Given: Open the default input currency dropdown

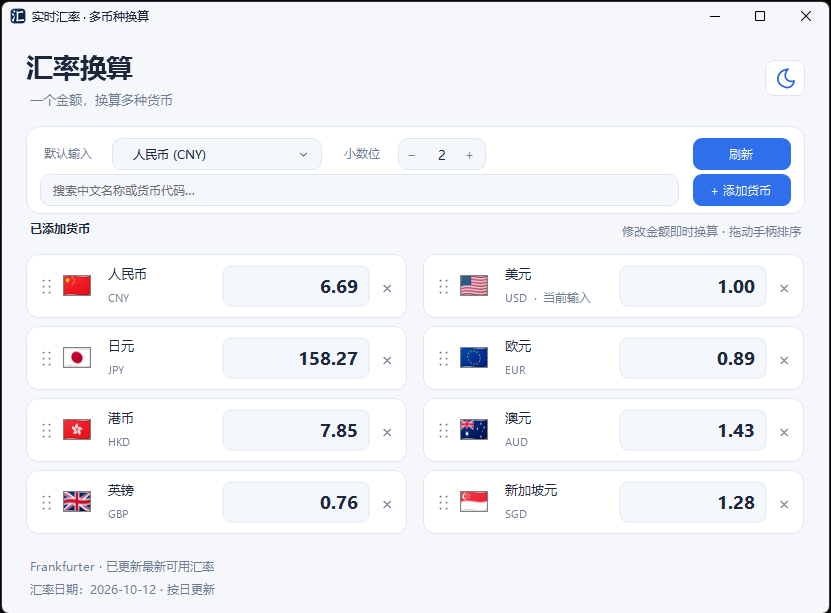Looking at the screenshot, I should pyautogui.click(x=217, y=154).
